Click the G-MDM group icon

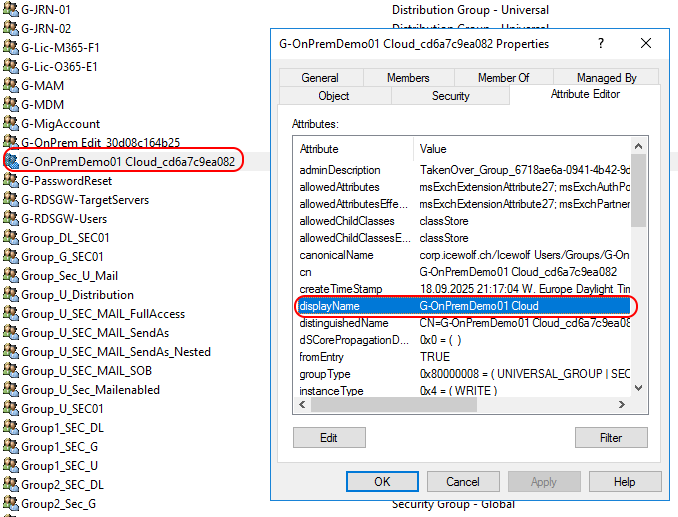pyautogui.click(x=11, y=105)
